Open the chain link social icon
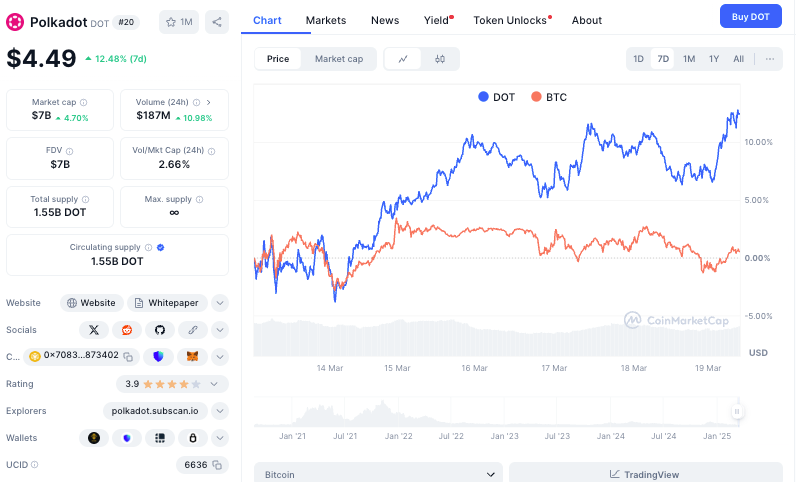Screen dimensions: 796x482 (193, 330)
